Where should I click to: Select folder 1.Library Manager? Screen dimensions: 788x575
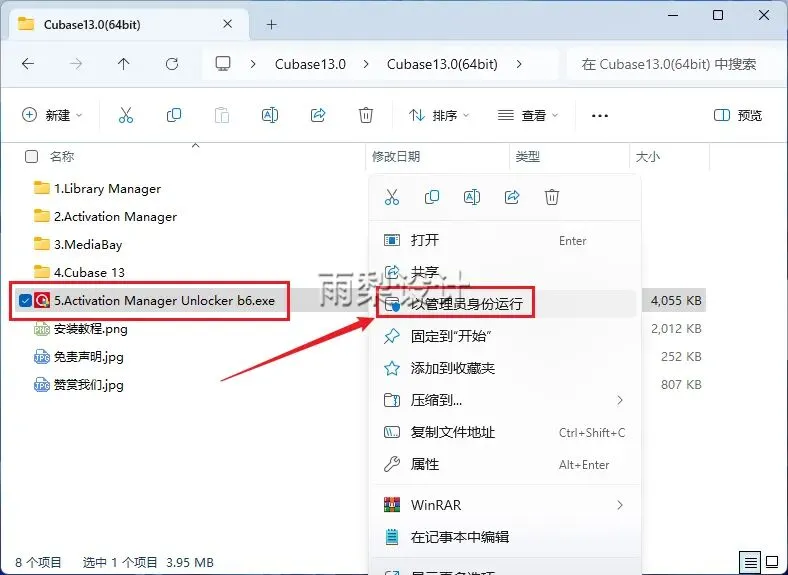click(x=107, y=188)
